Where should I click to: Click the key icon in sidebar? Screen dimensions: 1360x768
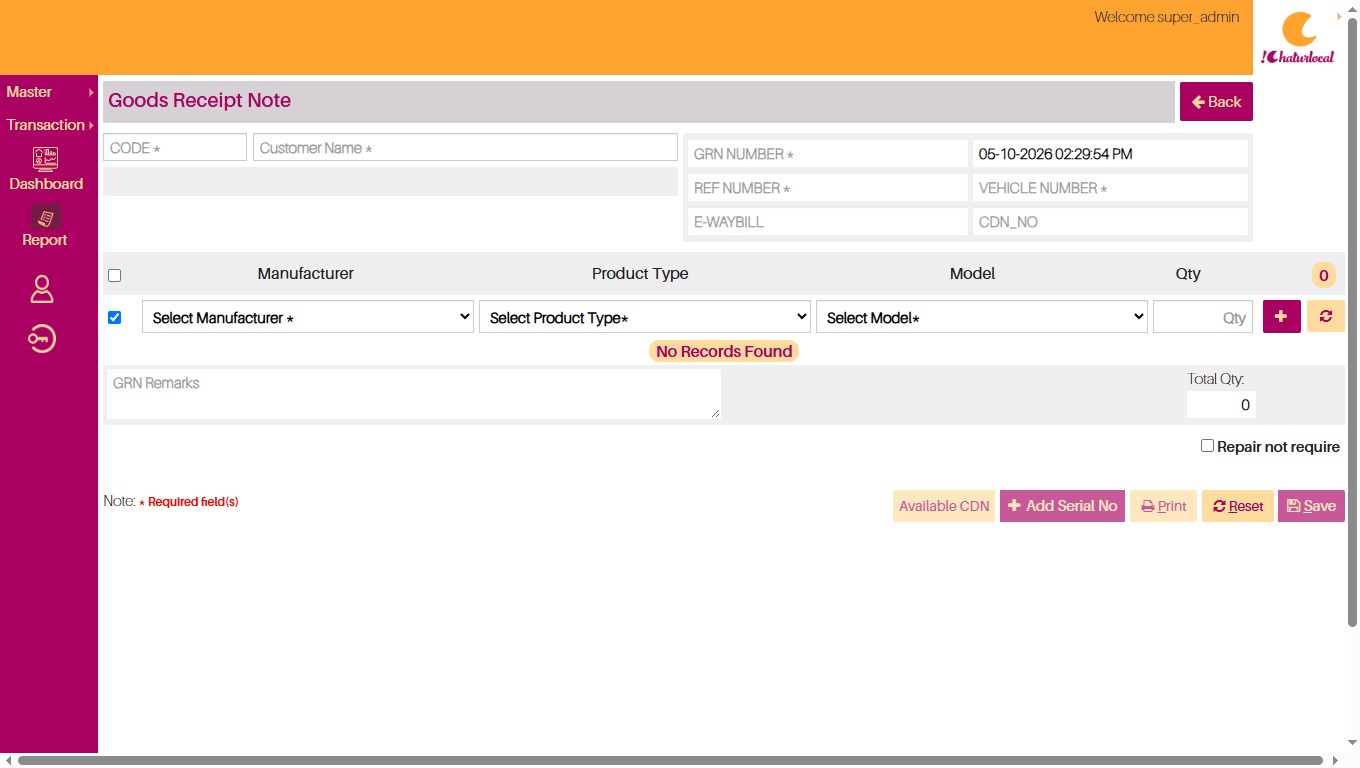pos(42,340)
